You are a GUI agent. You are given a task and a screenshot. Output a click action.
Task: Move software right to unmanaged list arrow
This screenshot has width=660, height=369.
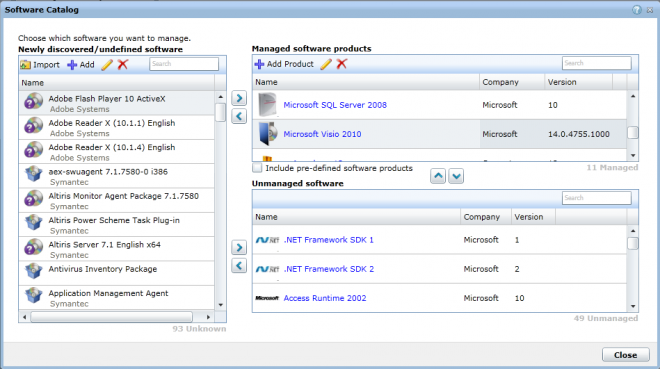pos(239,247)
